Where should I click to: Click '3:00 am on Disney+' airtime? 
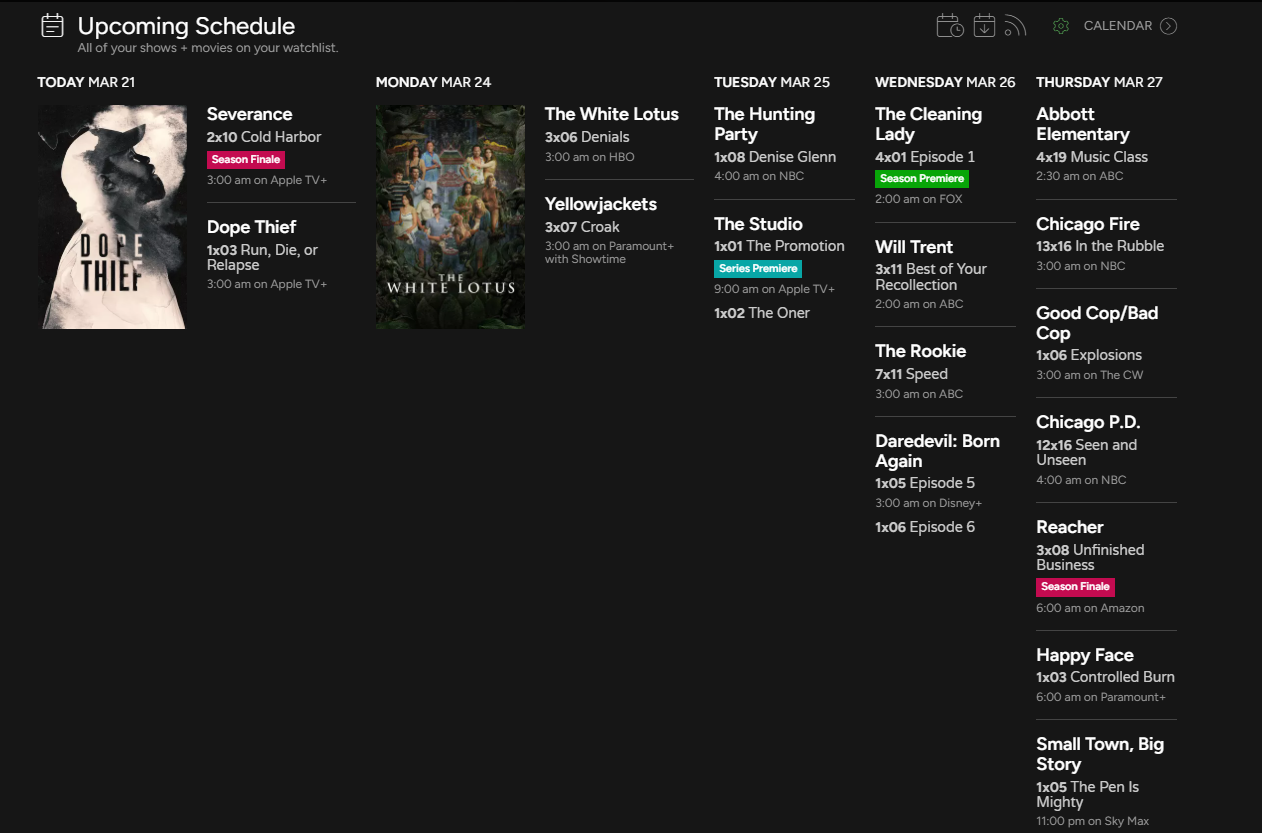click(x=929, y=503)
